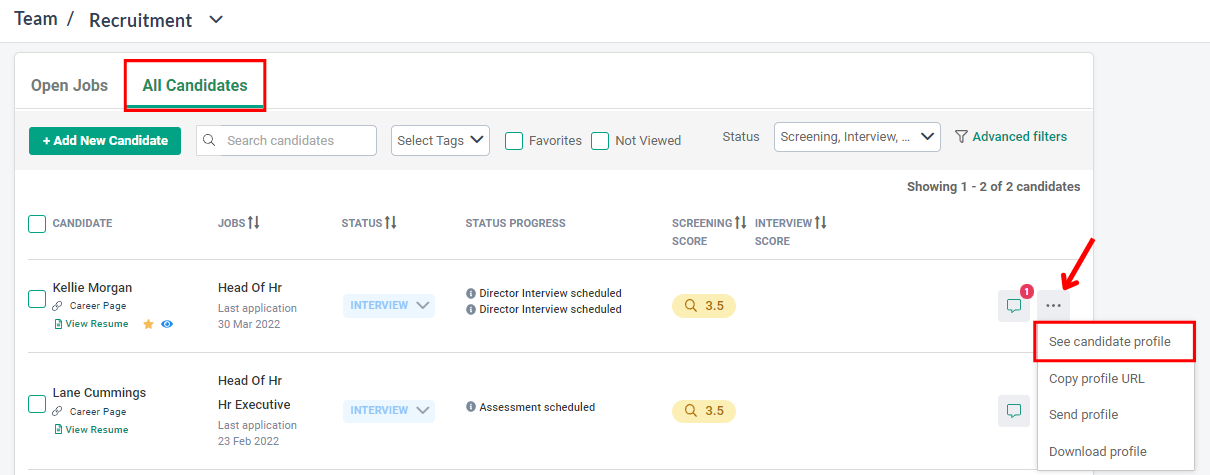Open the Select Tags dropdown
The image size is (1210, 475).
tap(440, 140)
